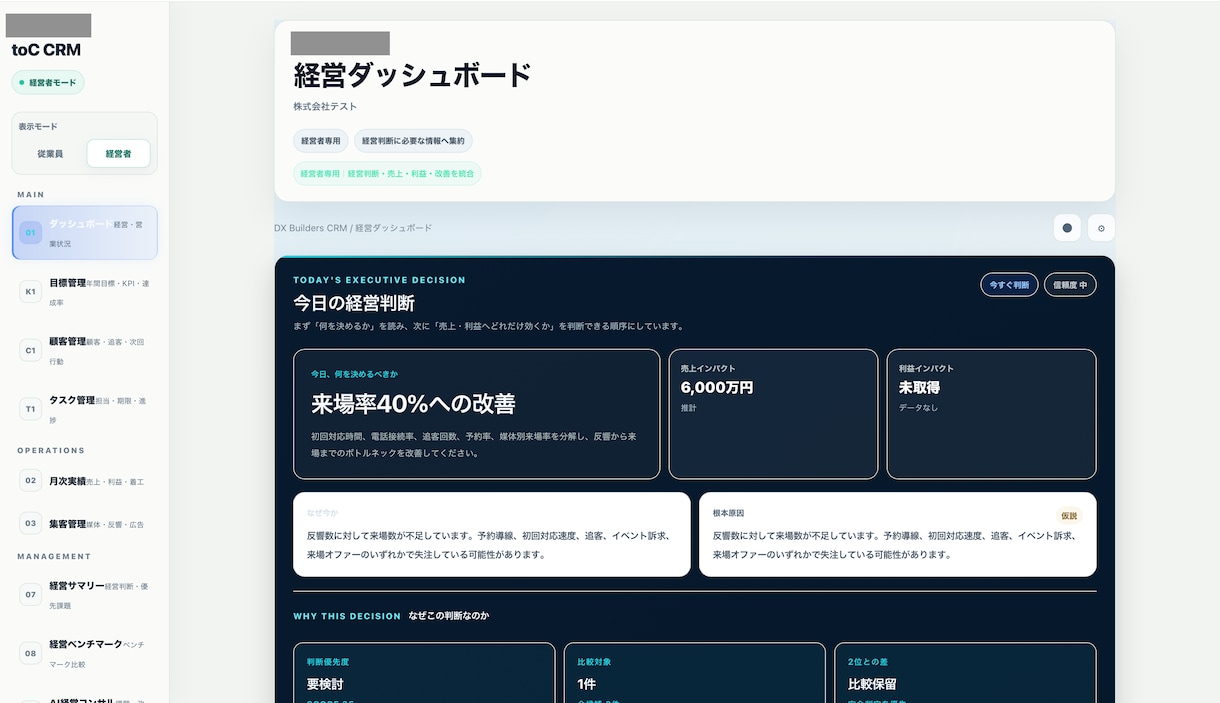Open 経営ベンチマーク in the sidebar
The image size is (1220, 703).
click(85, 654)
